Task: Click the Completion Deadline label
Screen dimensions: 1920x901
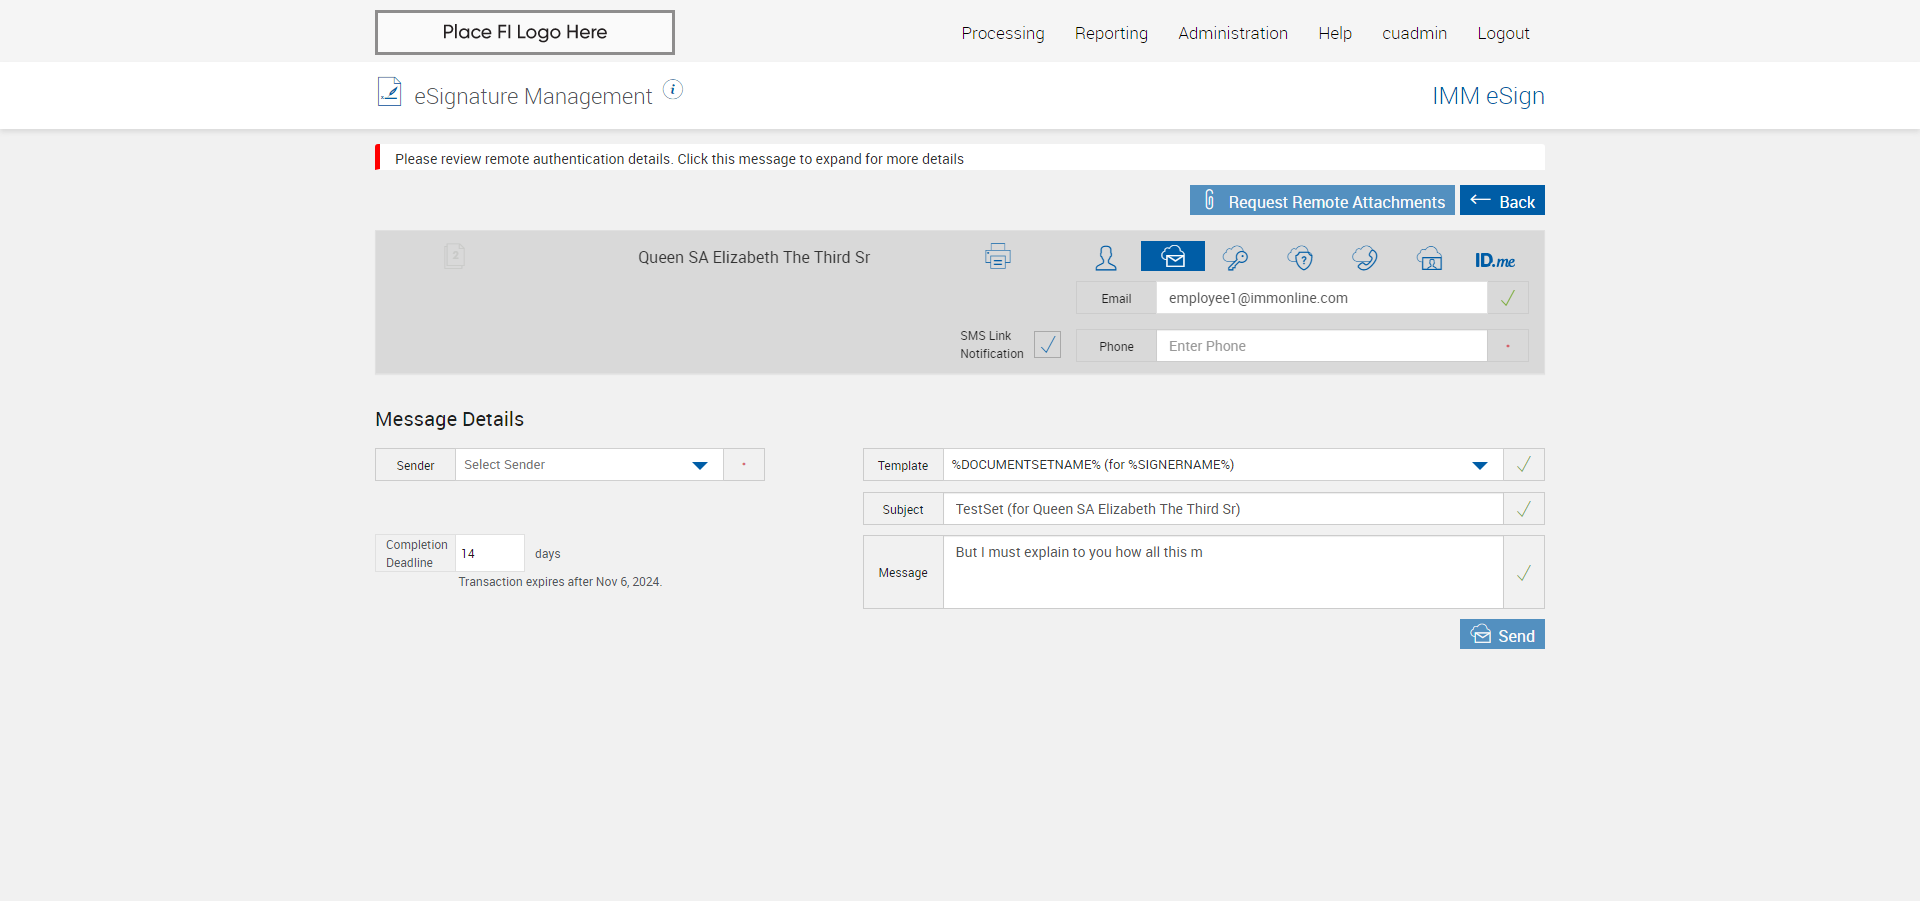Action: pyautogui.click(x=416, y=554)
